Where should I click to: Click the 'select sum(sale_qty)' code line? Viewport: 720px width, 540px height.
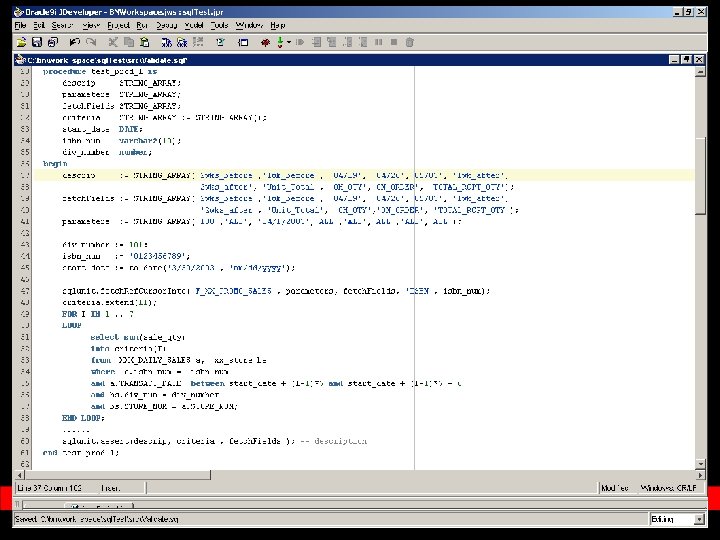click(x=138, y=337)
